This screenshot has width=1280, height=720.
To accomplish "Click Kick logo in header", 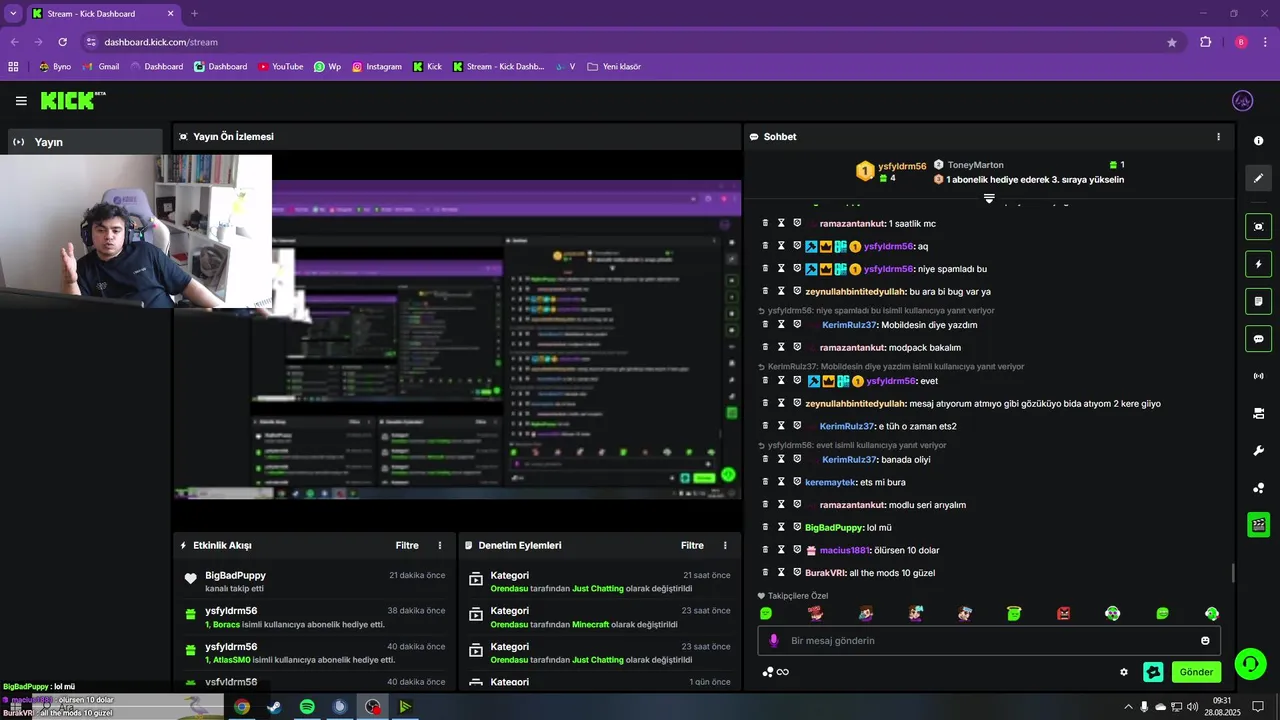I will click(x=73, y=100).
